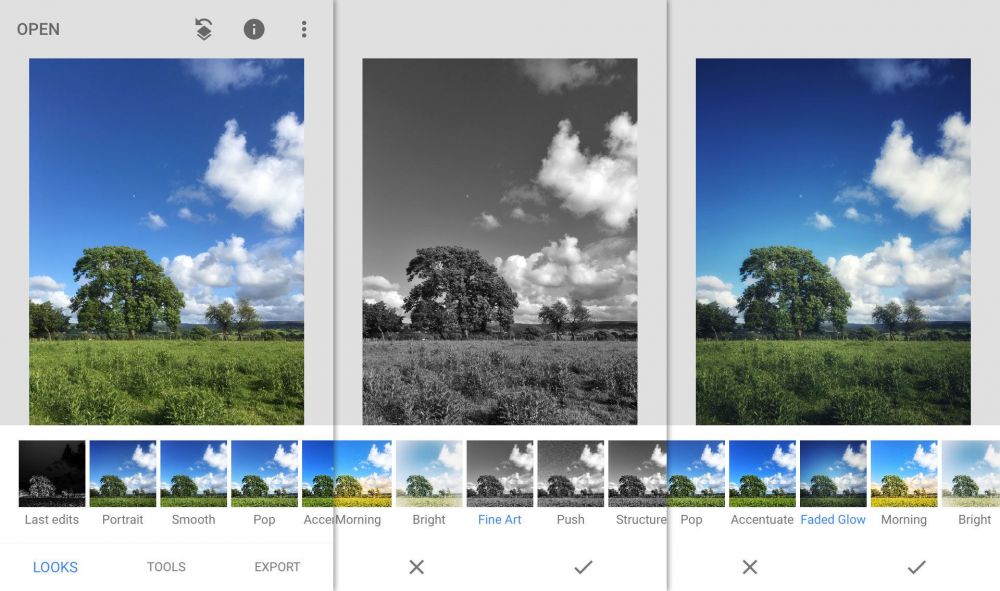
Task: Reselect the highlighted Fine Art label
Action: pos(499,519)
